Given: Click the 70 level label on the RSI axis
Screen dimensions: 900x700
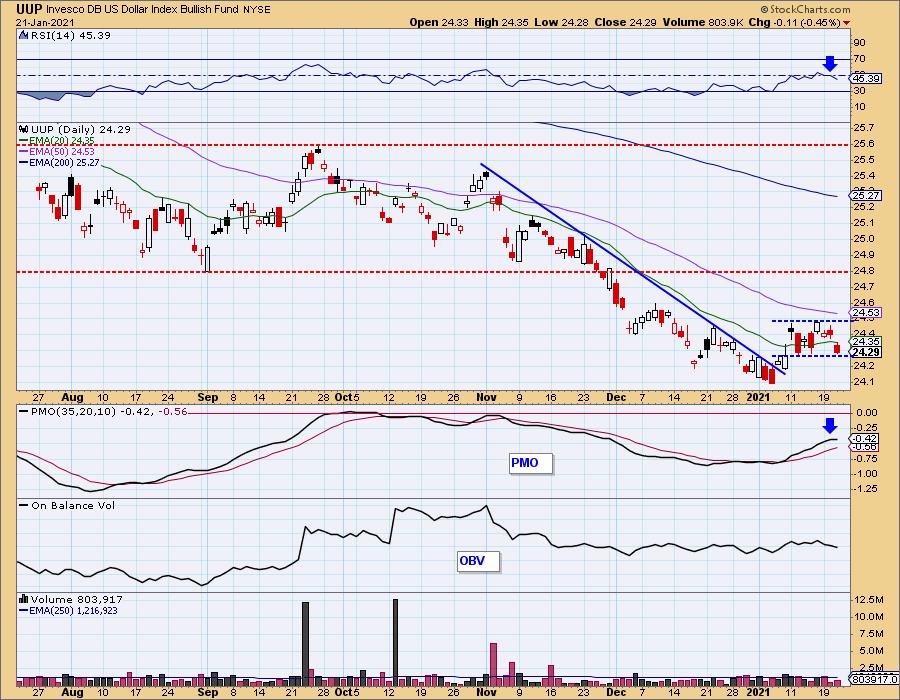Looking at the screenshot, I should pyautogui.click(x=859, y=59).
